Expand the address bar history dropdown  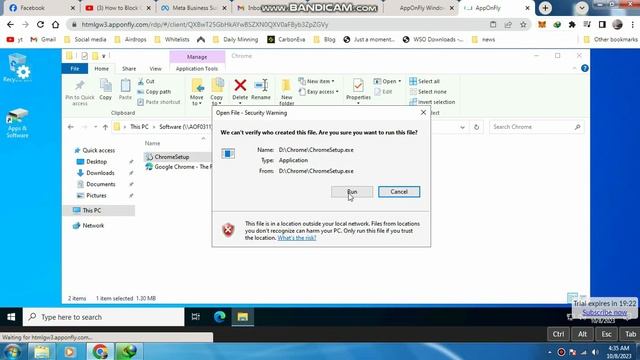(x=462, y=127)
